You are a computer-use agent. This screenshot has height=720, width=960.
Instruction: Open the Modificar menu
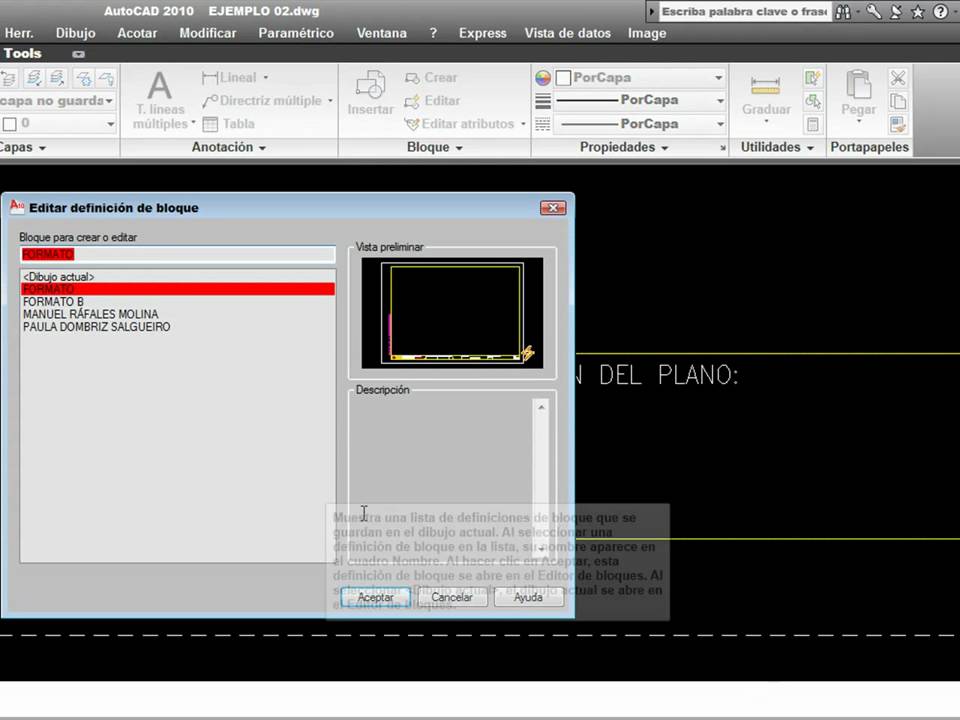208,33
